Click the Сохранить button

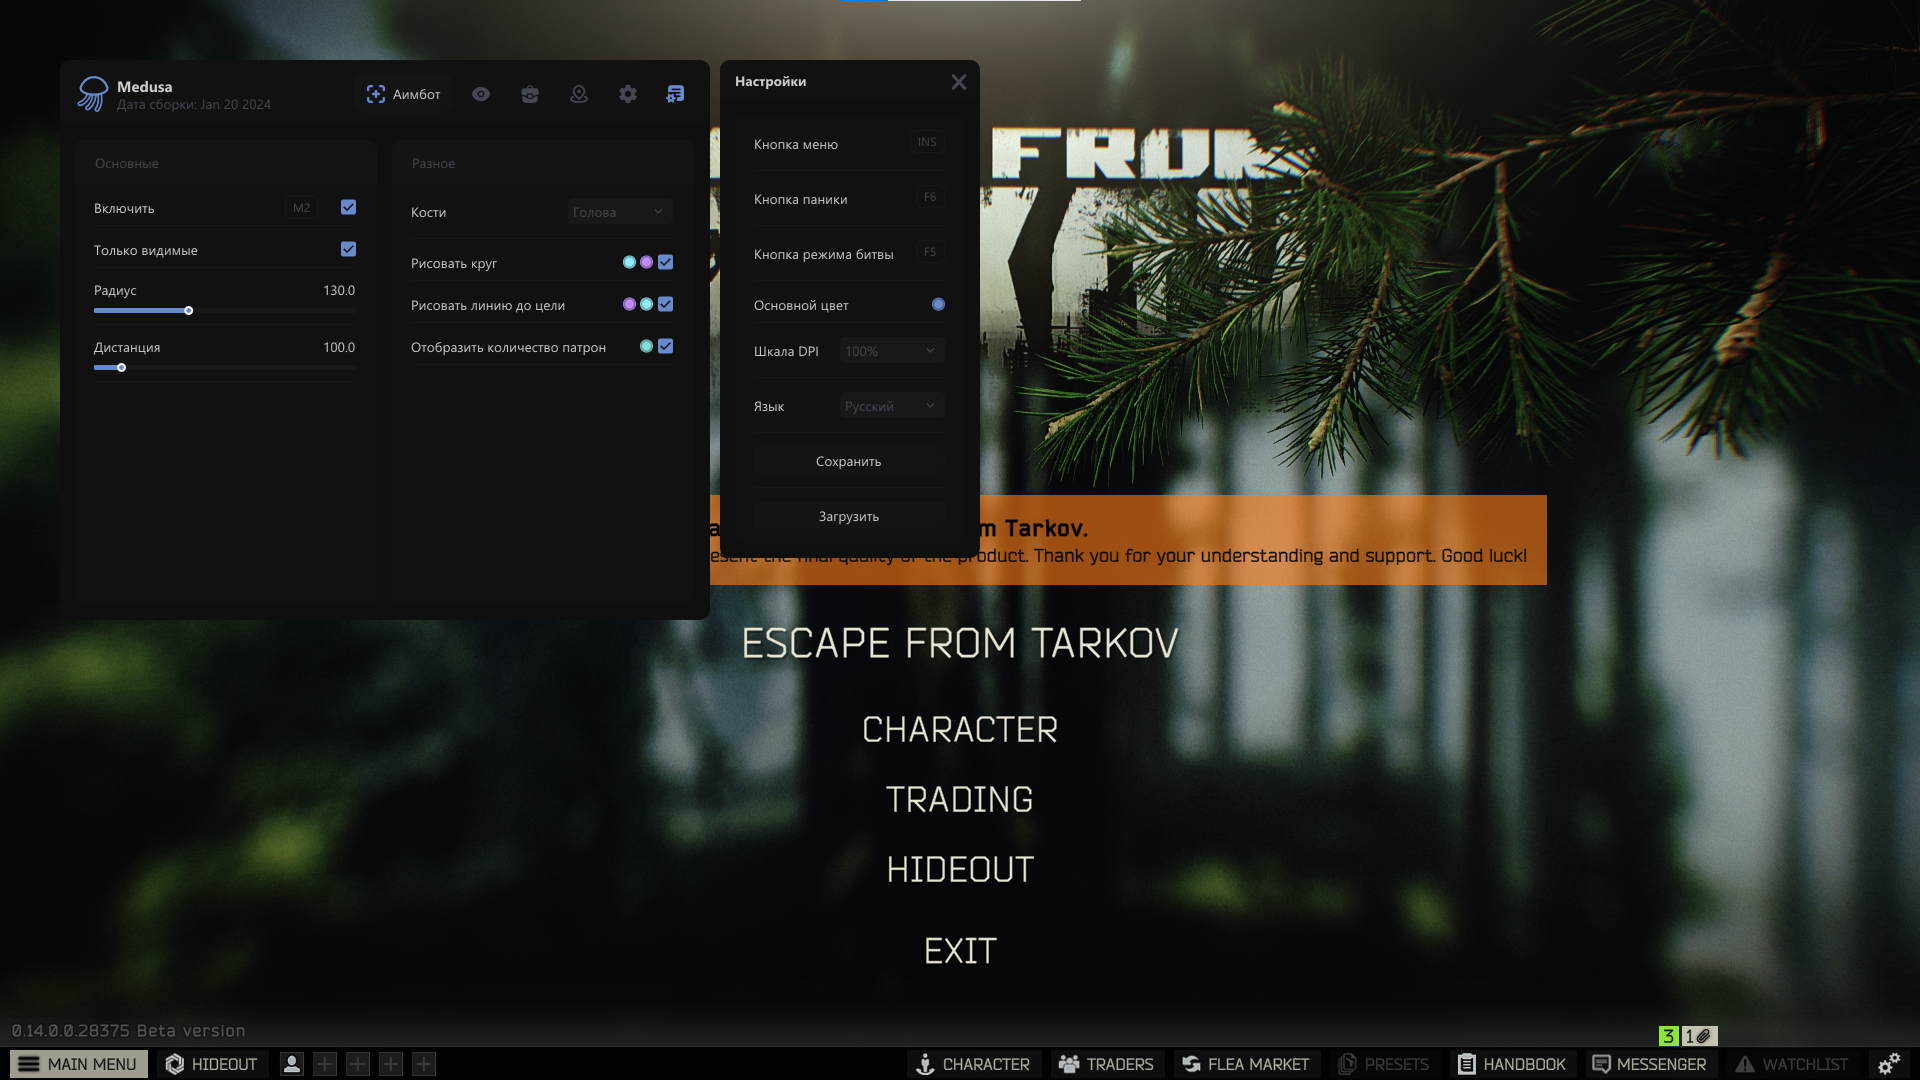point(848,461)
